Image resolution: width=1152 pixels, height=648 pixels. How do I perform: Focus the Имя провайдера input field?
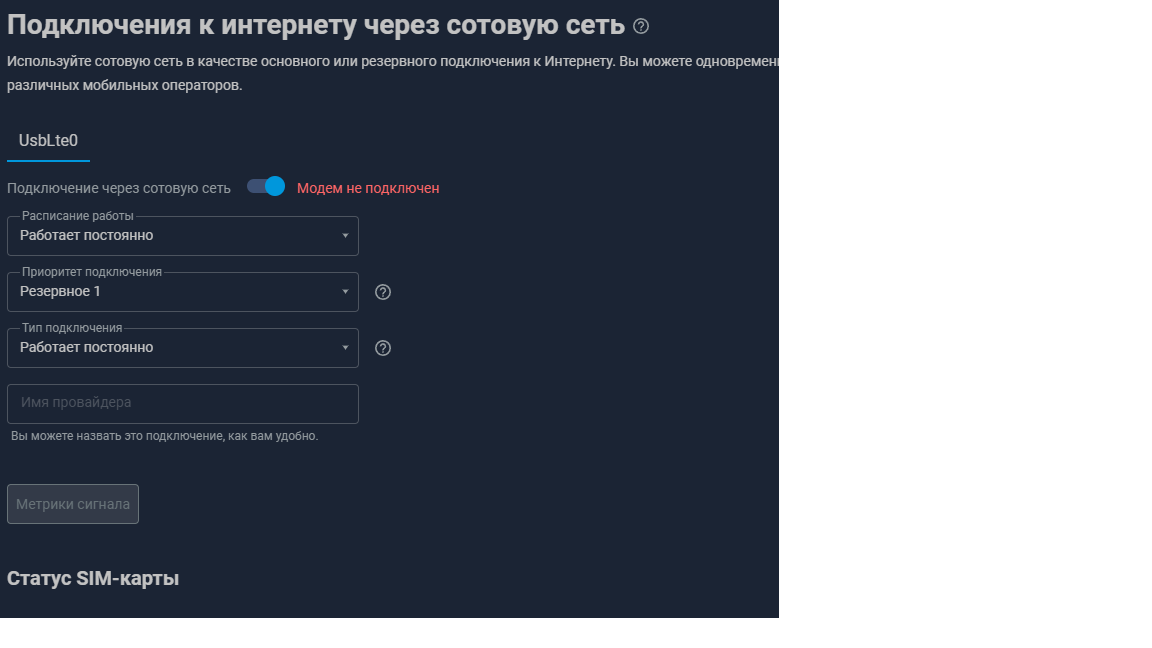point(183,403)
